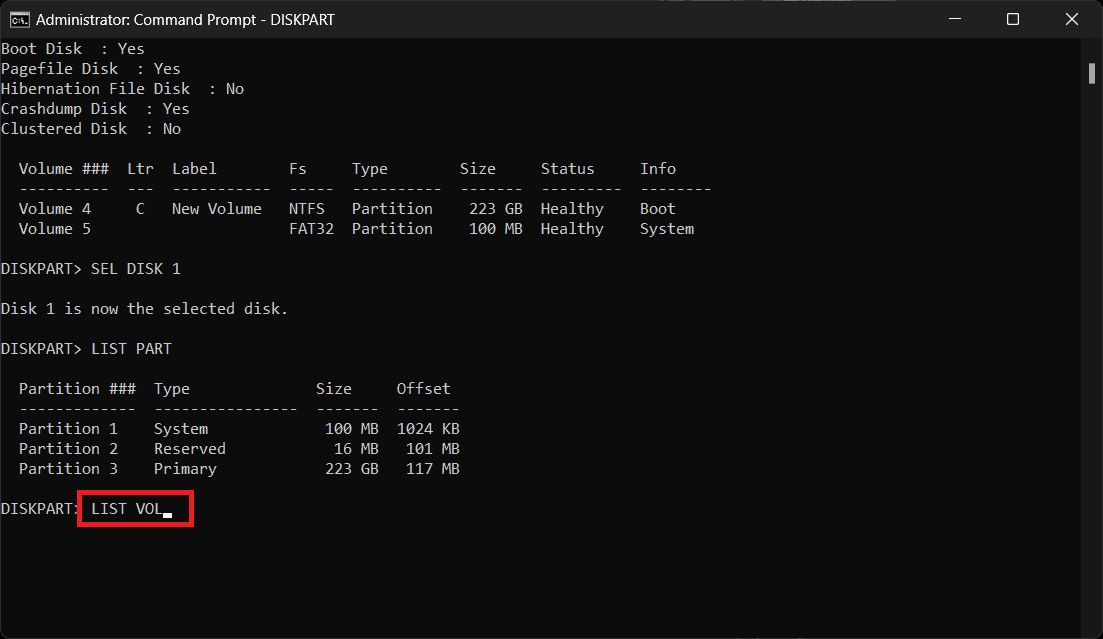Click the 'Clustered Disk : No' line
The height and width of the screenshot is (639, 1103).
pos(91,129)
